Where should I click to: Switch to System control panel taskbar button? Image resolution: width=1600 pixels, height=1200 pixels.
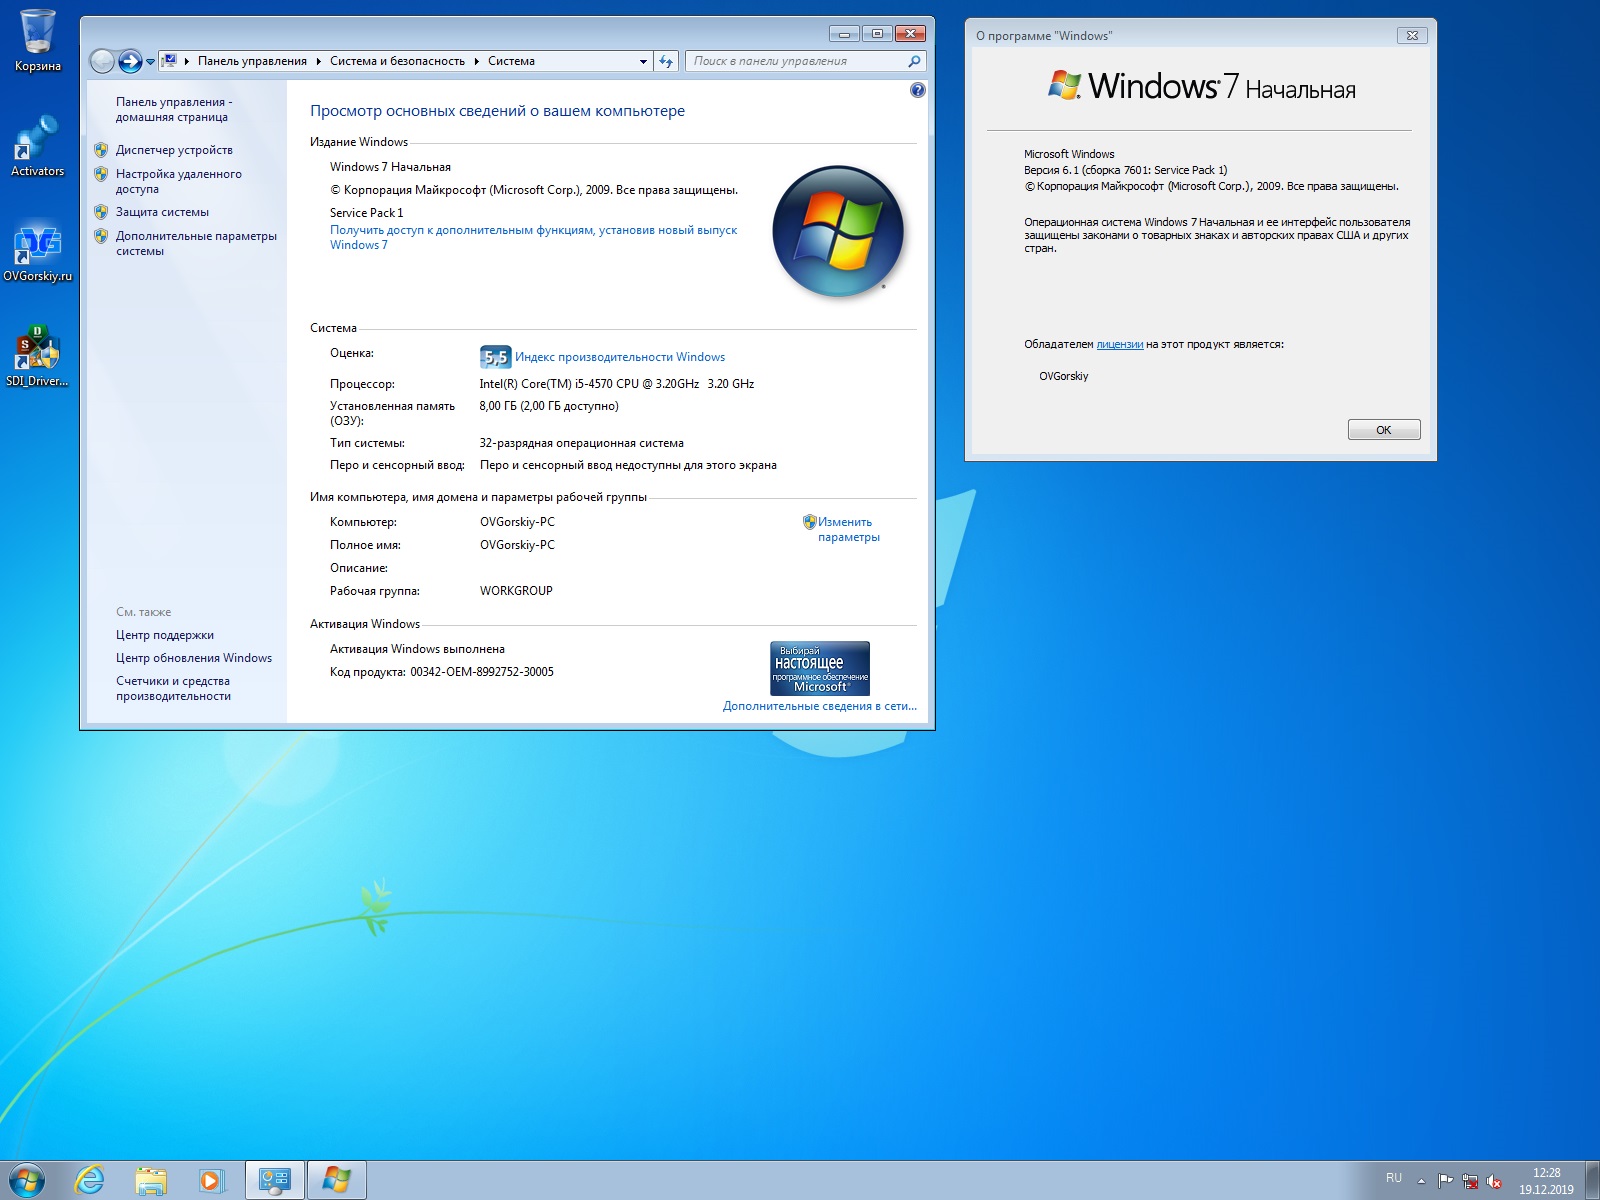pos(275,1180)
